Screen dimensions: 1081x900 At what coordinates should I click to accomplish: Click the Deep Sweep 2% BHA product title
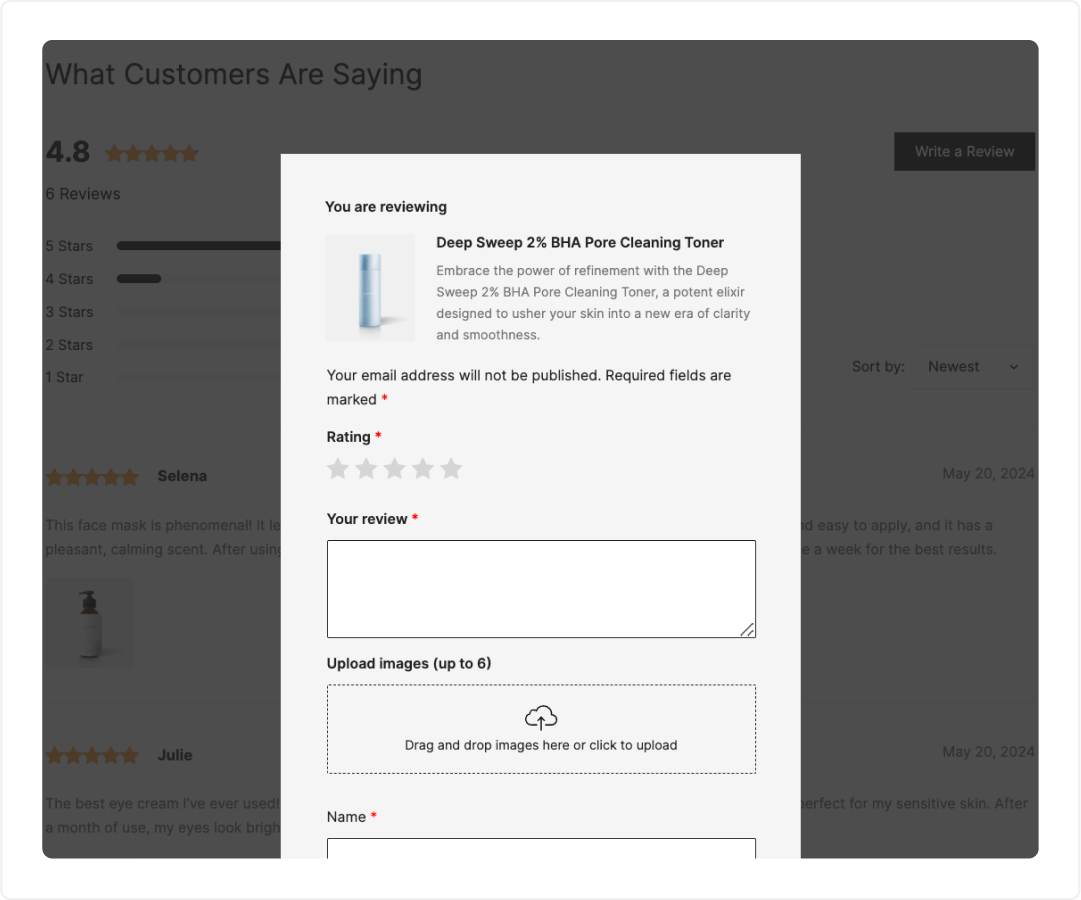(x=580, y=243)
